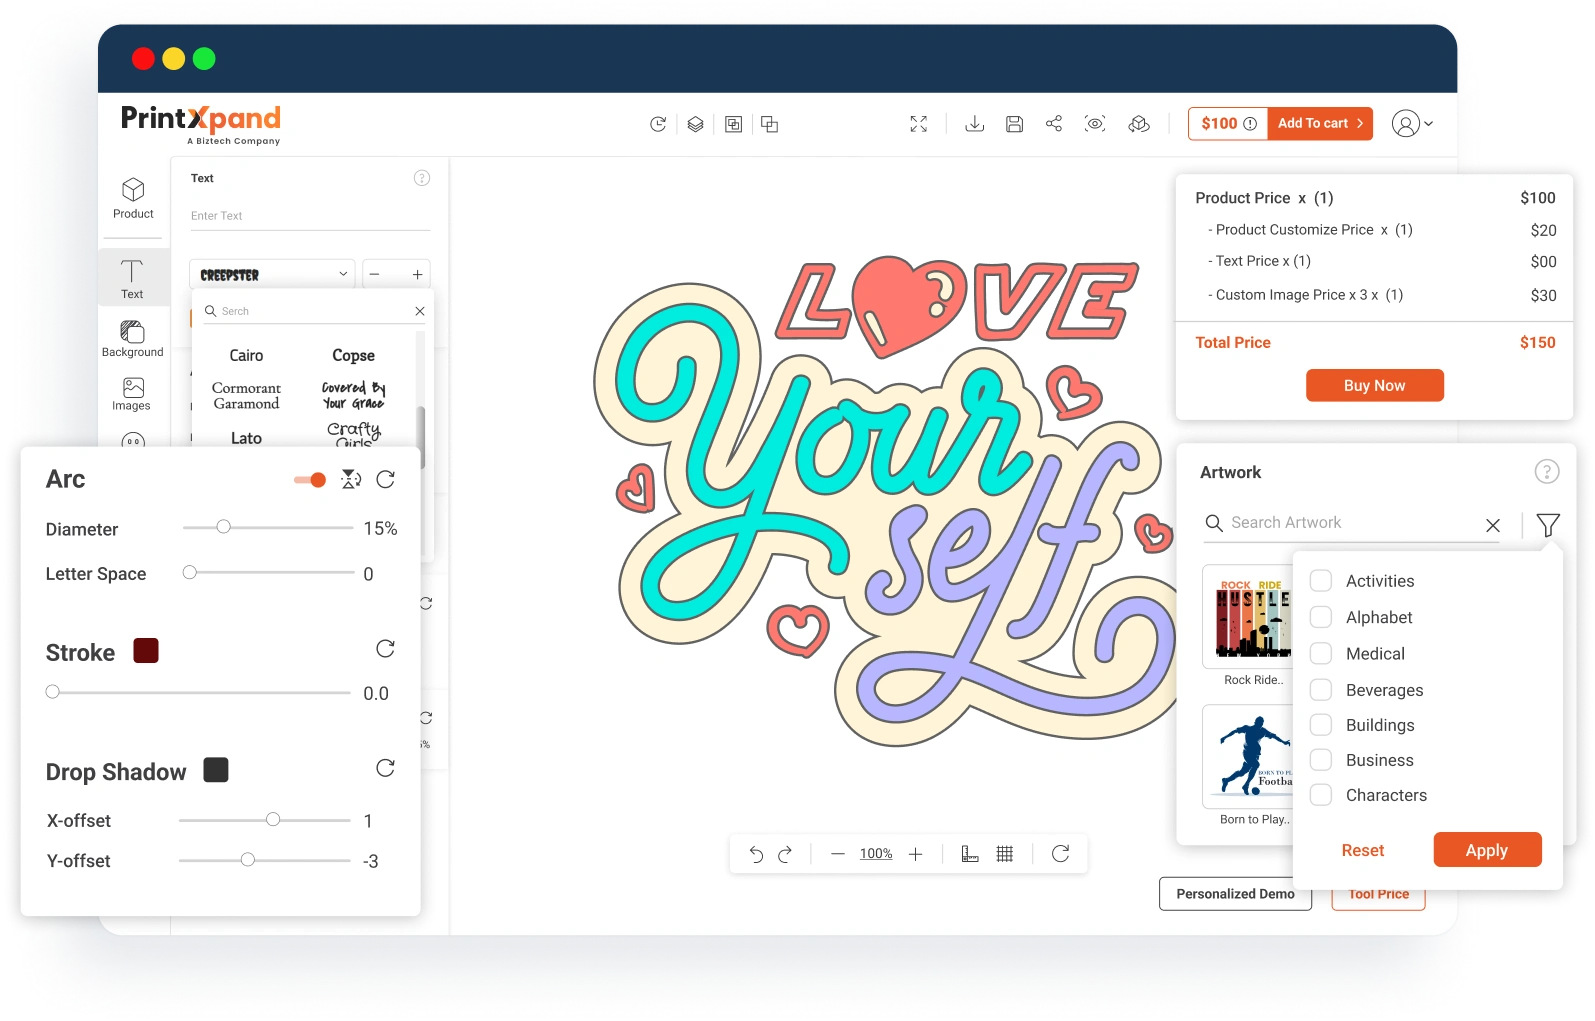Toggle the grid icon in bottom toolbar

pos(1005,854)
